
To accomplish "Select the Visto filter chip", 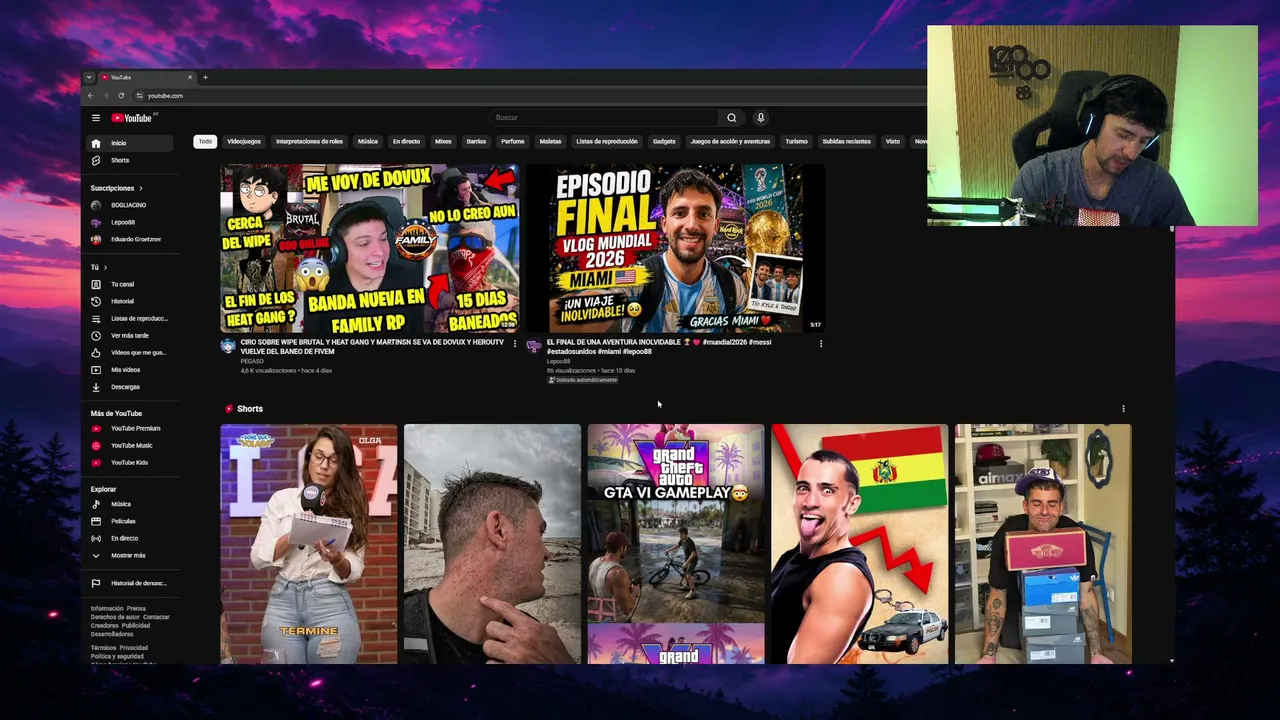I will [893, 141].
